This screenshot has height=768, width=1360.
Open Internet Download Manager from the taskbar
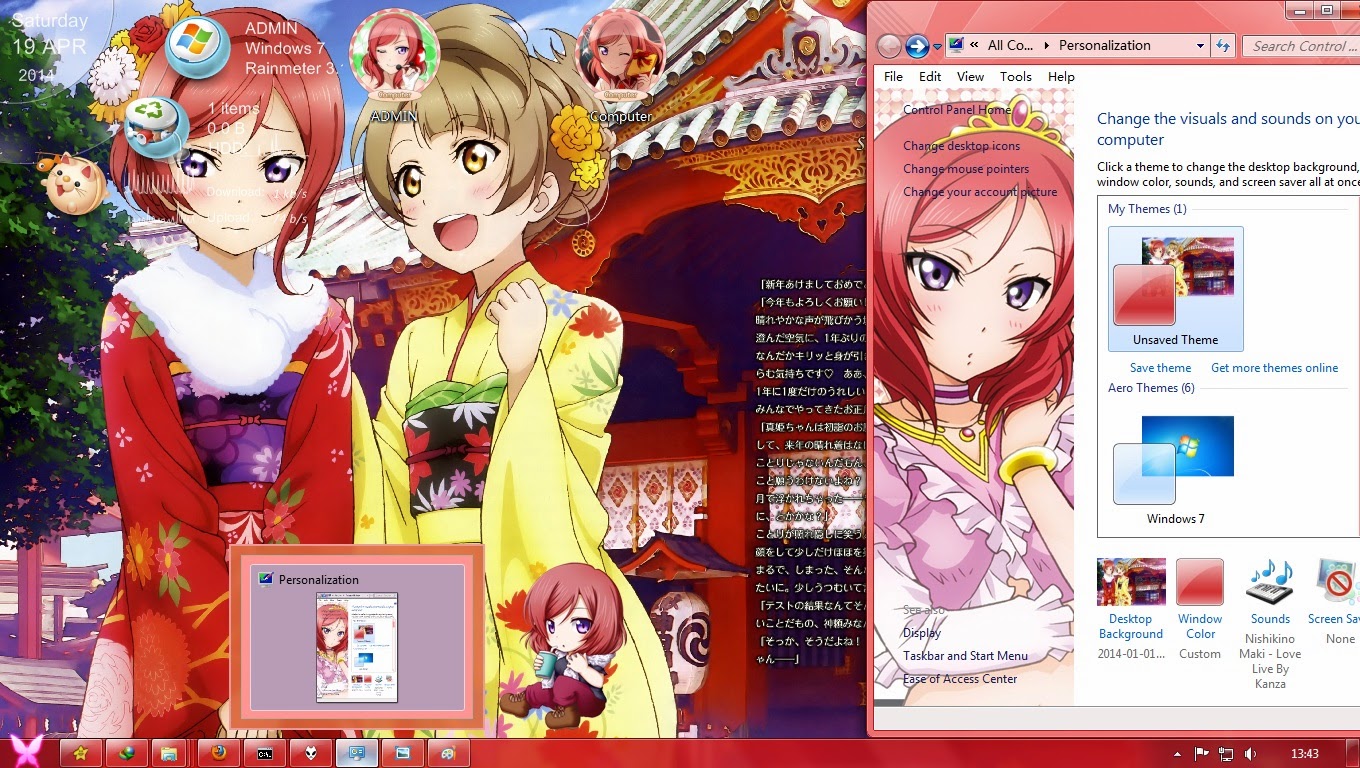(126, 753)
